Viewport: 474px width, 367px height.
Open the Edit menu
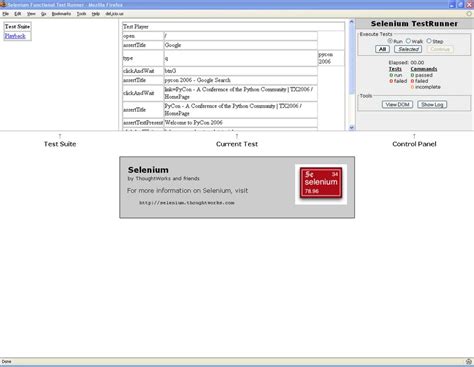[x=18, y=14]
